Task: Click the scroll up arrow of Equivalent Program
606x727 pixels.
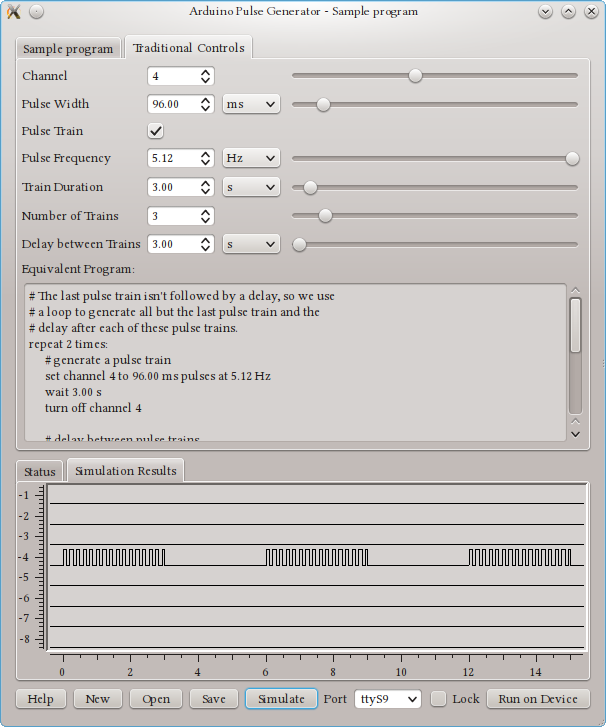Action: click(x=575, y=290)
